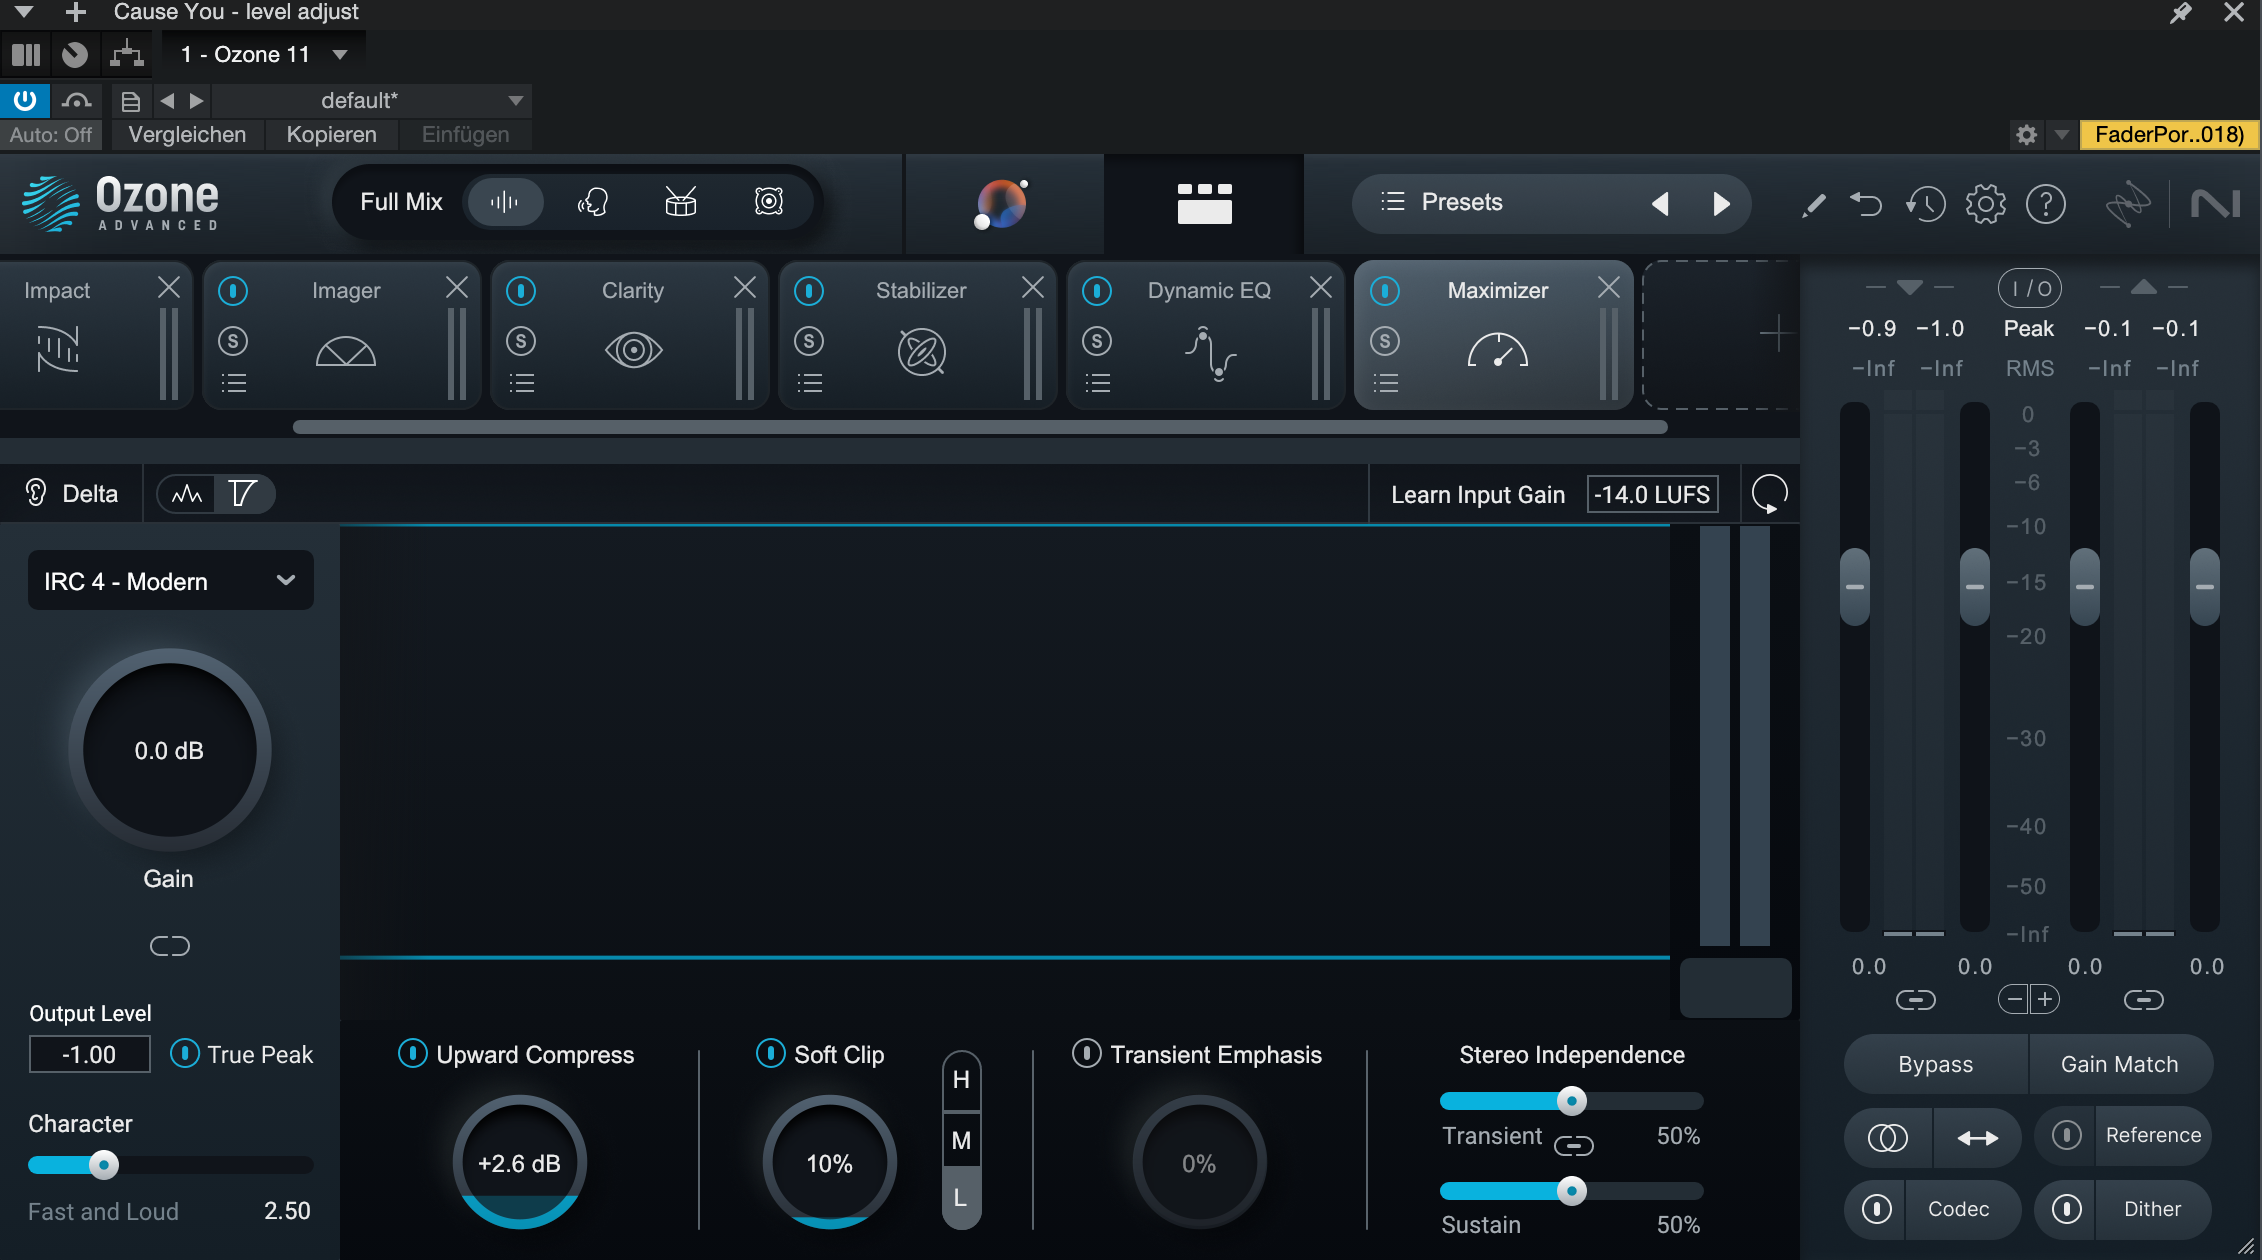
Task: Click the module chain horizontal scrollbar
Action: 980,427
